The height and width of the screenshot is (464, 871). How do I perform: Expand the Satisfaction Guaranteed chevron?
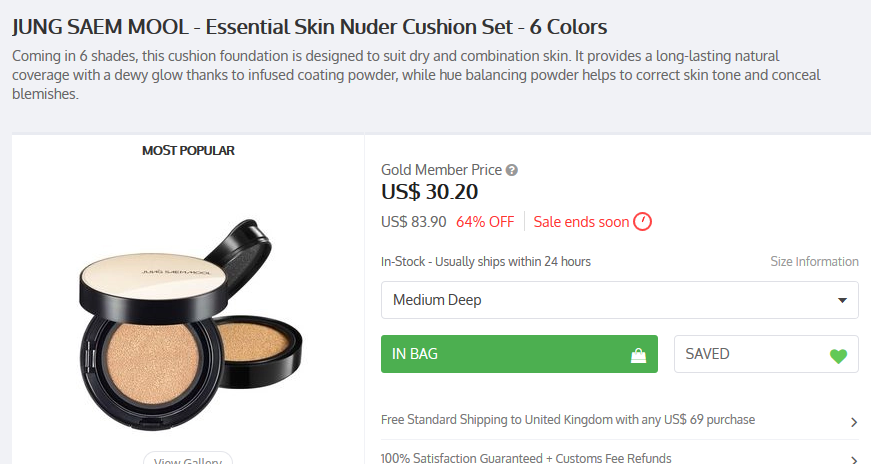pos(853,460)
